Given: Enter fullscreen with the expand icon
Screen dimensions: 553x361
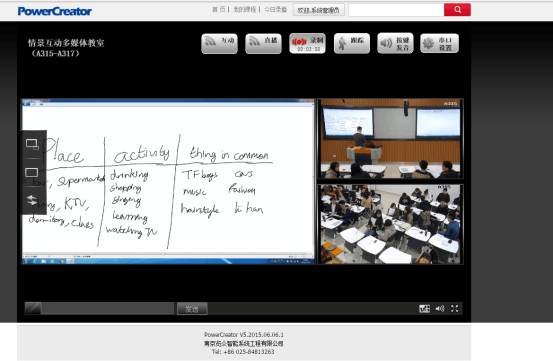Looking at the screenshot, I should [455, 308].
